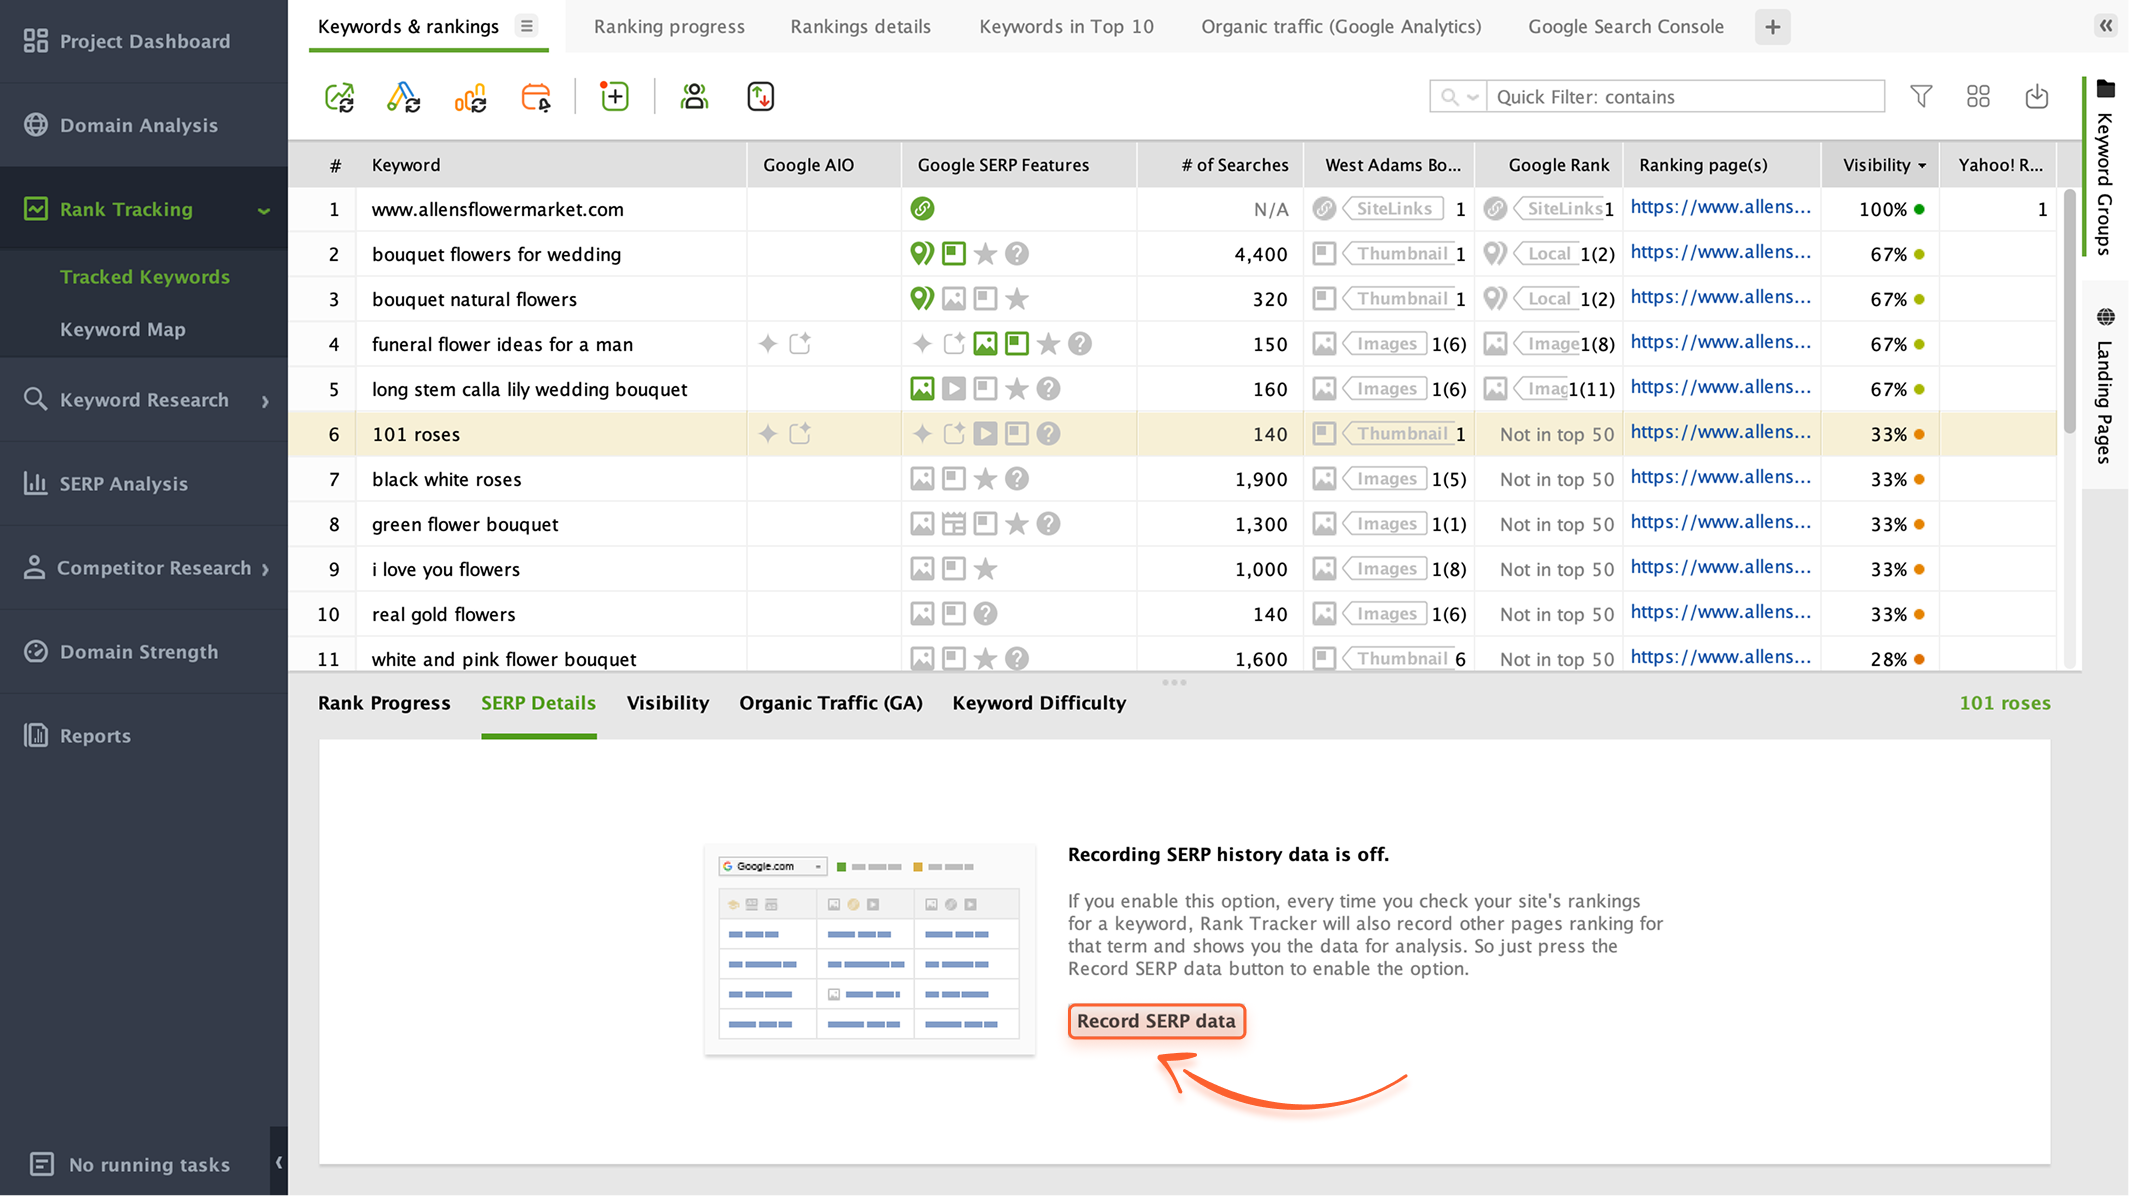Click video SERP feature icon for long stem calla lily row

(954, 389)
